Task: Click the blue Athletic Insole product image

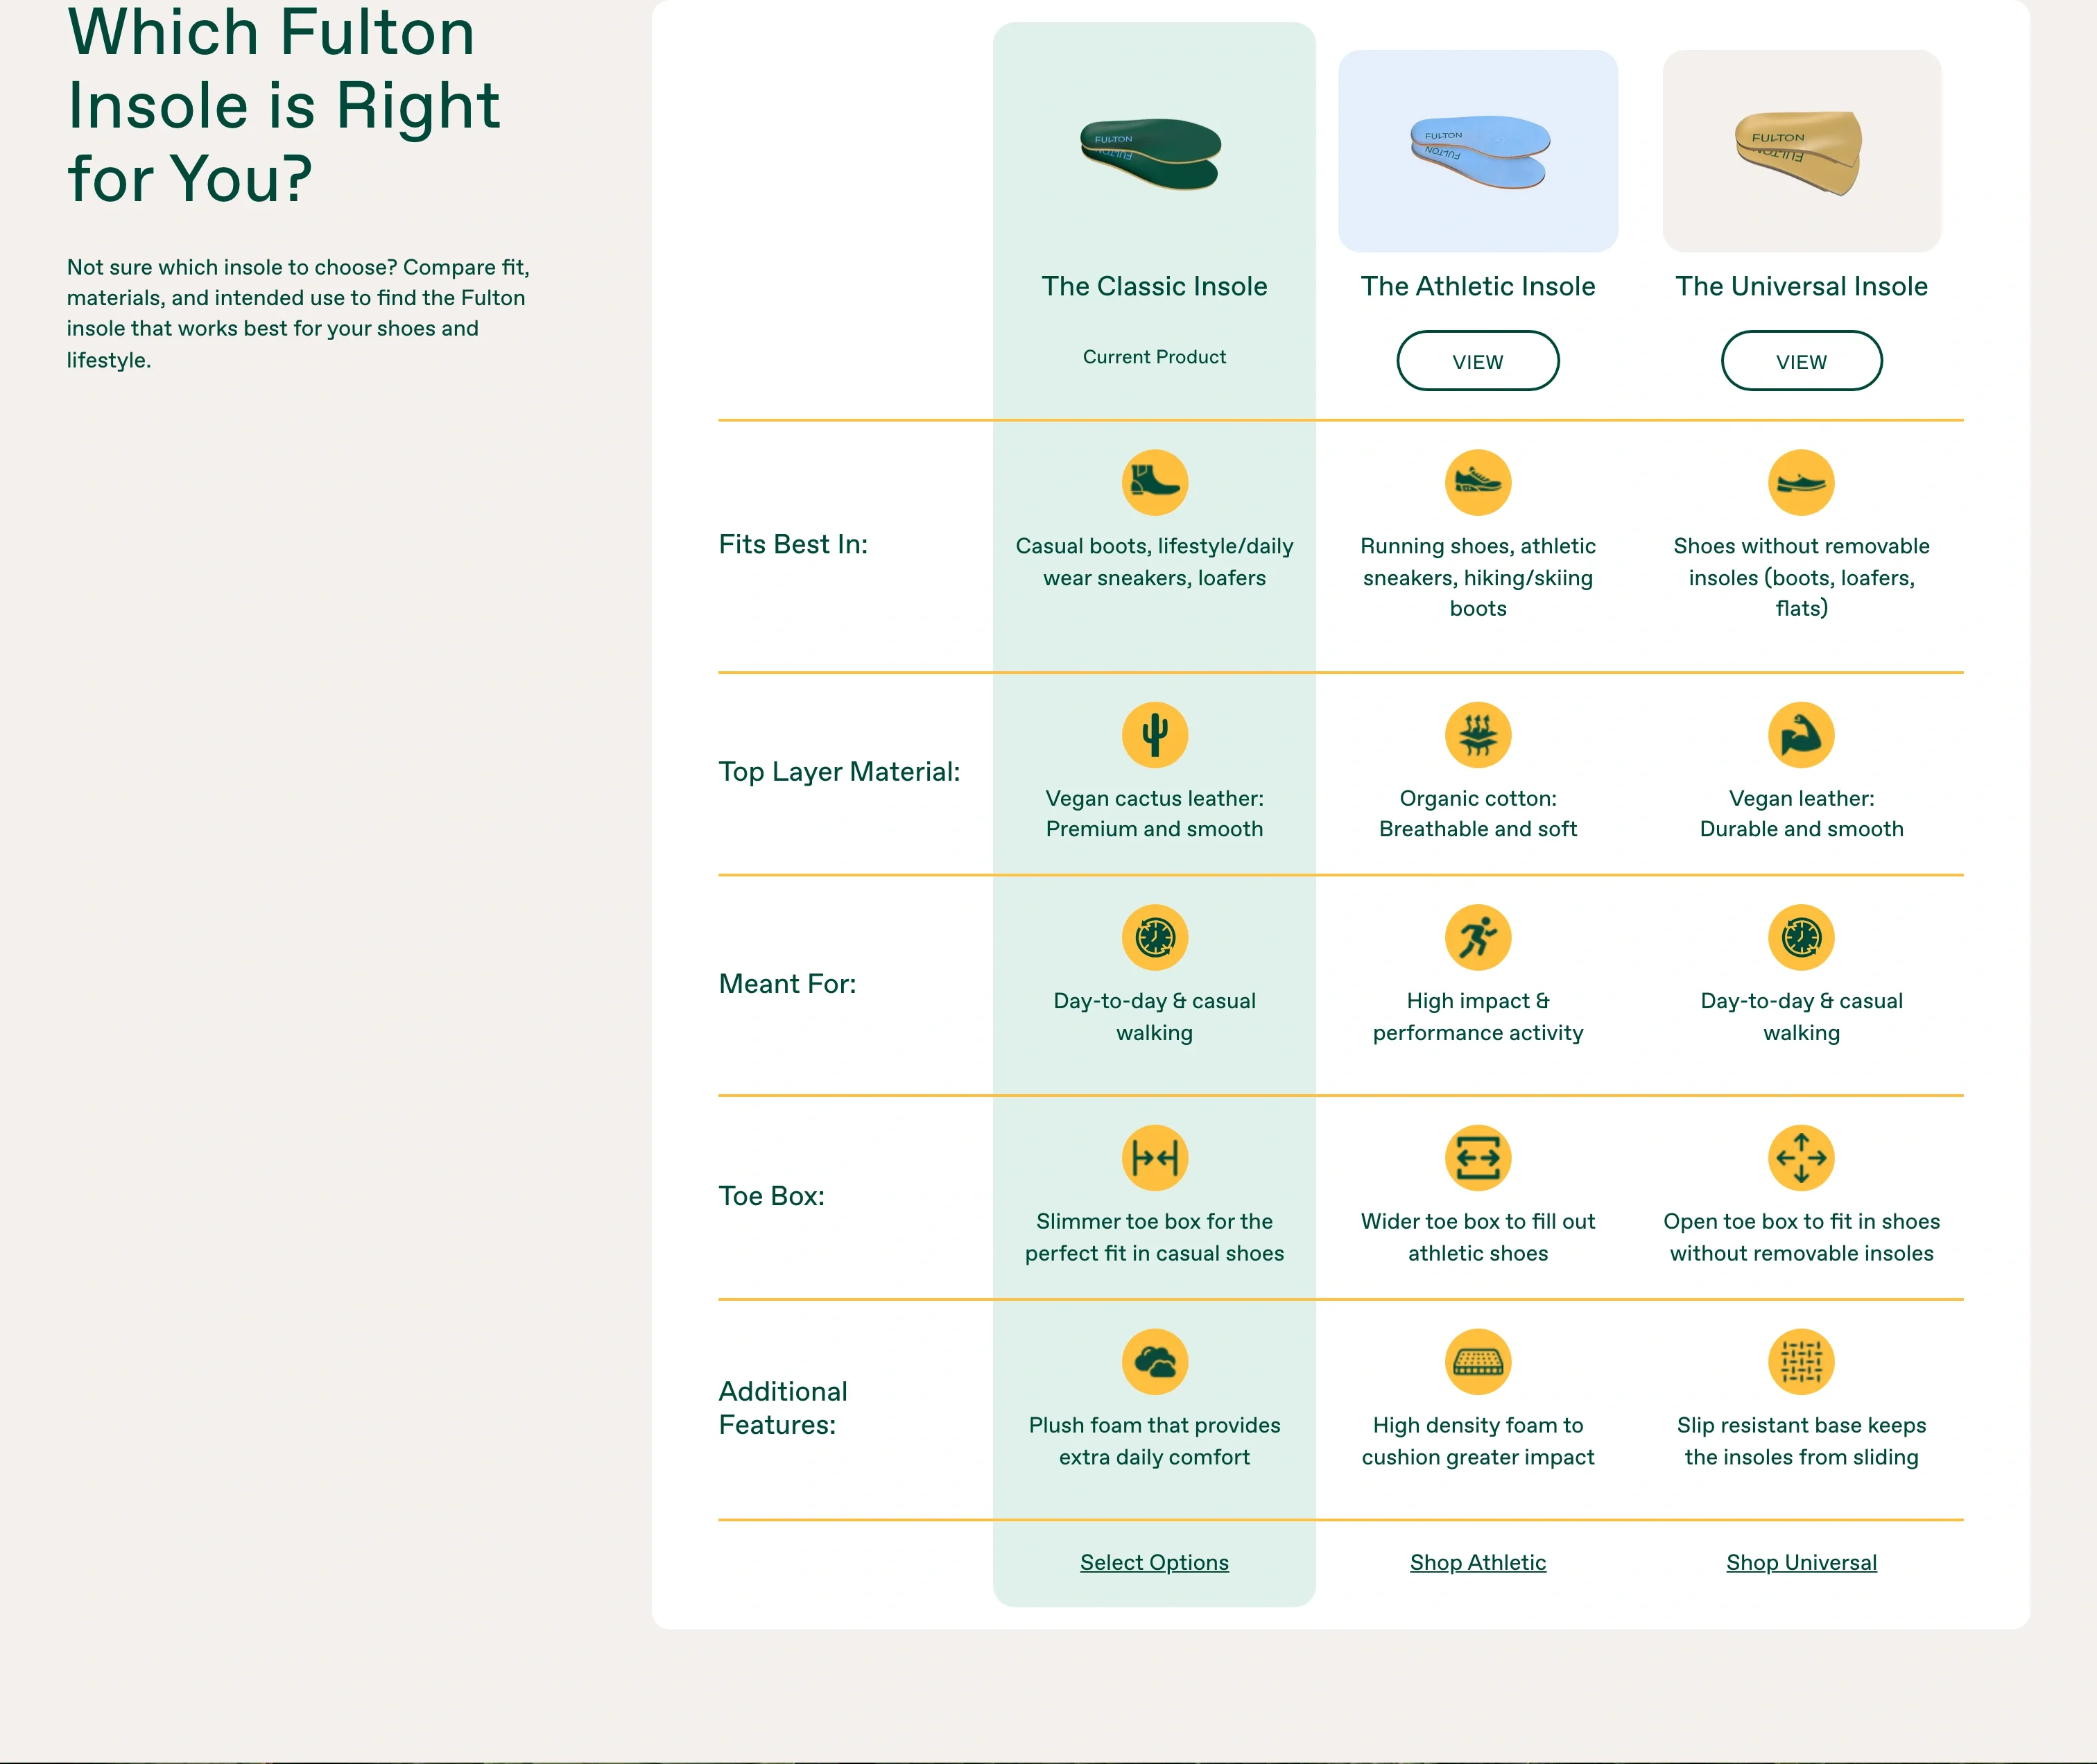Action: pos(1477,151)
